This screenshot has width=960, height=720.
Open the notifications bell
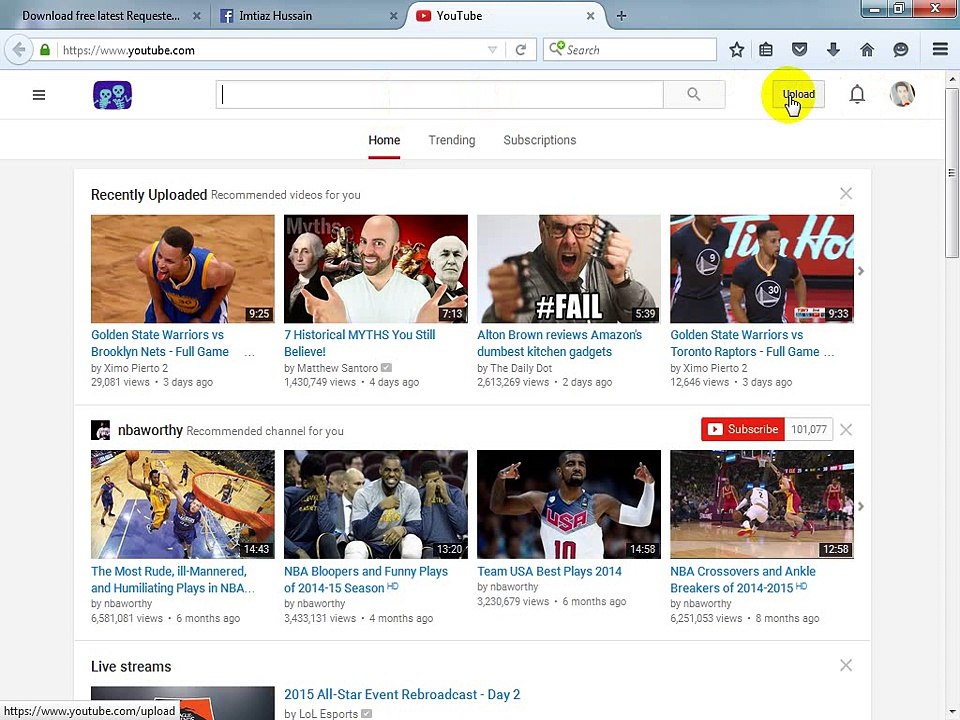857,94
